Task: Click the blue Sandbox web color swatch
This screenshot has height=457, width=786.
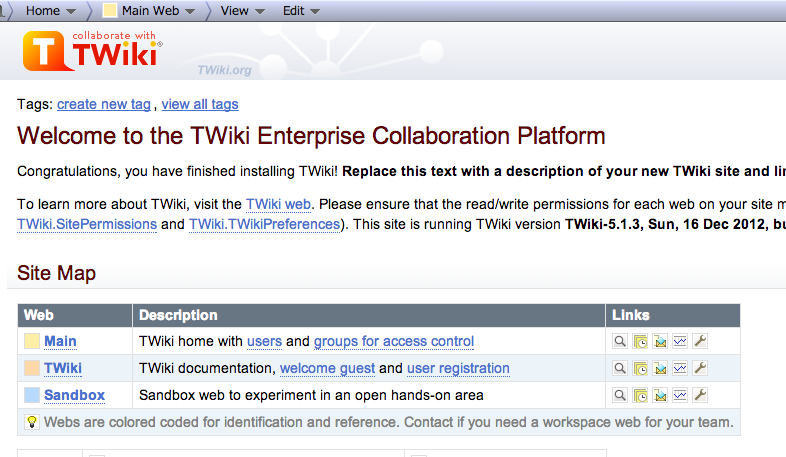Action: coord(32,395)
